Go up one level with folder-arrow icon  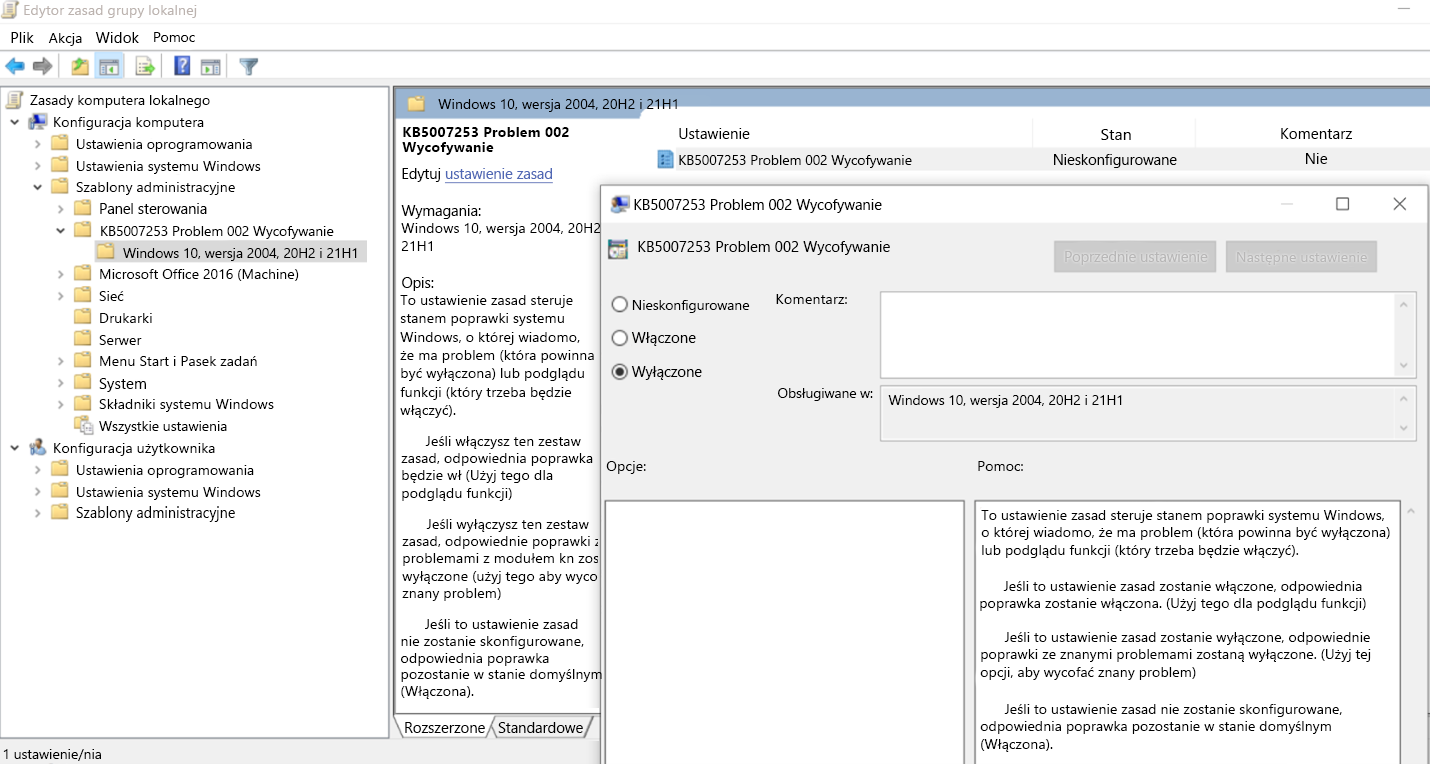[x=80, y=66]
